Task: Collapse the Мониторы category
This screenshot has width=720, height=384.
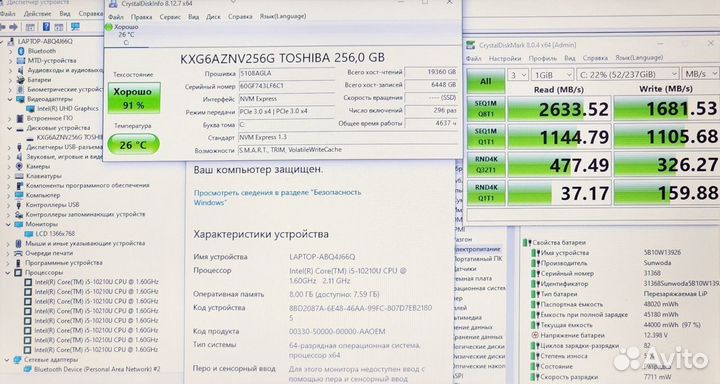Action: pyautogui.click(x=9, y=224)
